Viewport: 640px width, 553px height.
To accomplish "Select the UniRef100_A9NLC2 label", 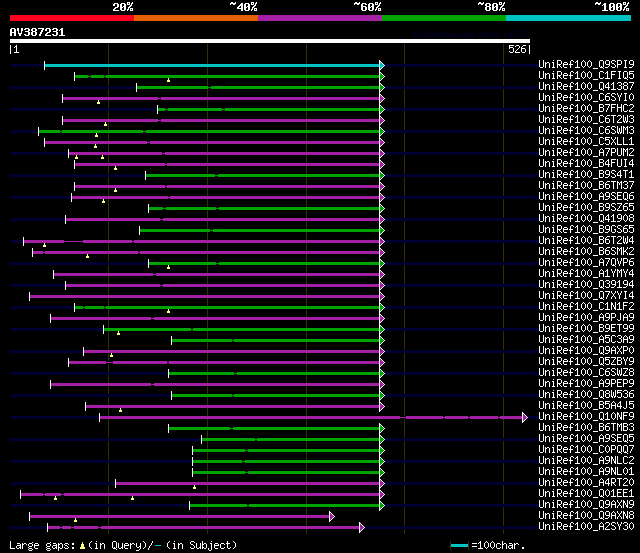I will [586, 461].
